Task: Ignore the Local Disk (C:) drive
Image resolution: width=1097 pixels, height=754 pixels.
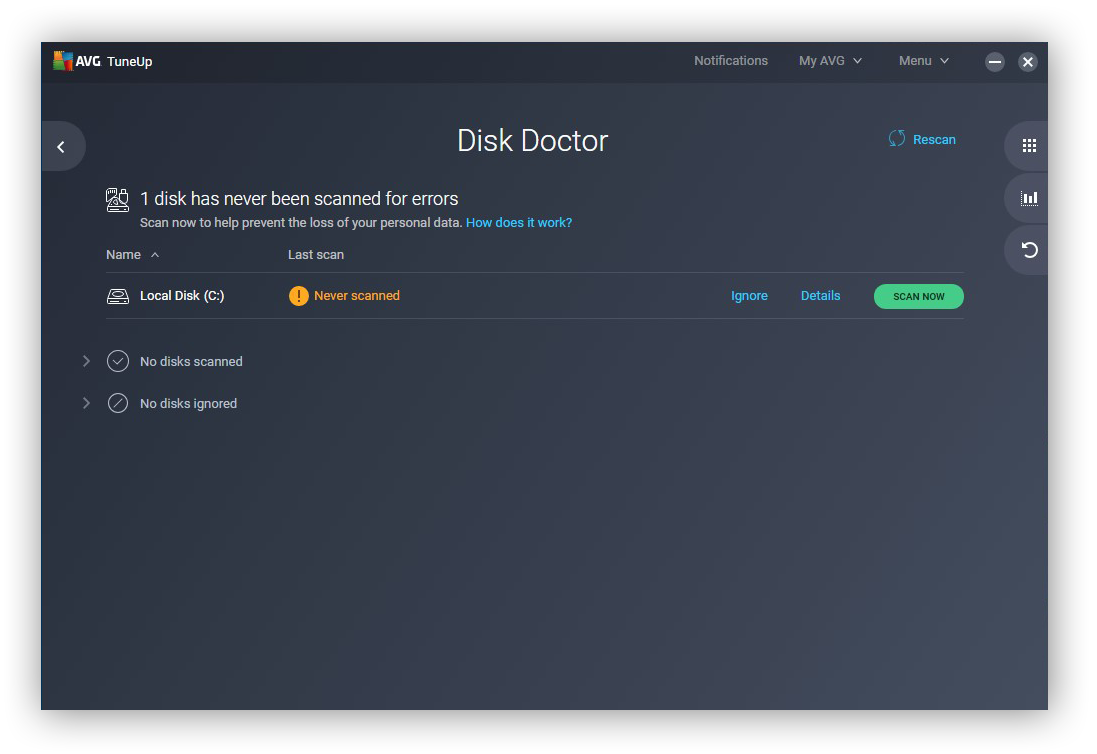Action: [x=749, y=295]
